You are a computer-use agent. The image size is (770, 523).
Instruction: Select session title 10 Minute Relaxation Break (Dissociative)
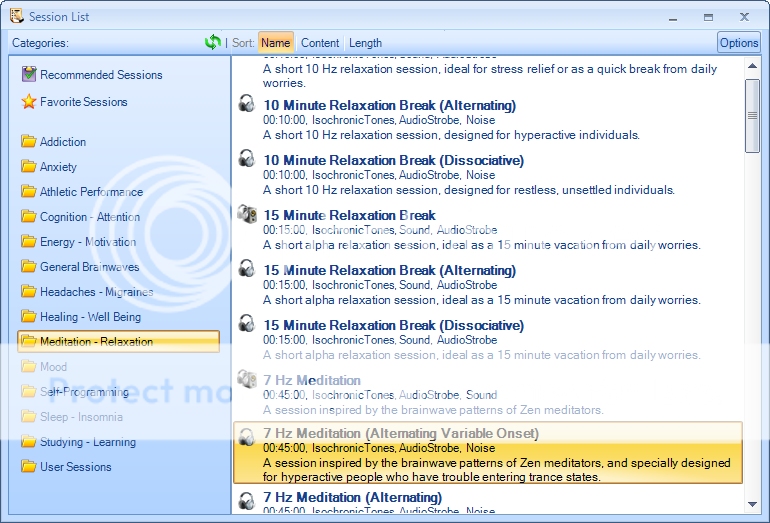click(393, 161)
